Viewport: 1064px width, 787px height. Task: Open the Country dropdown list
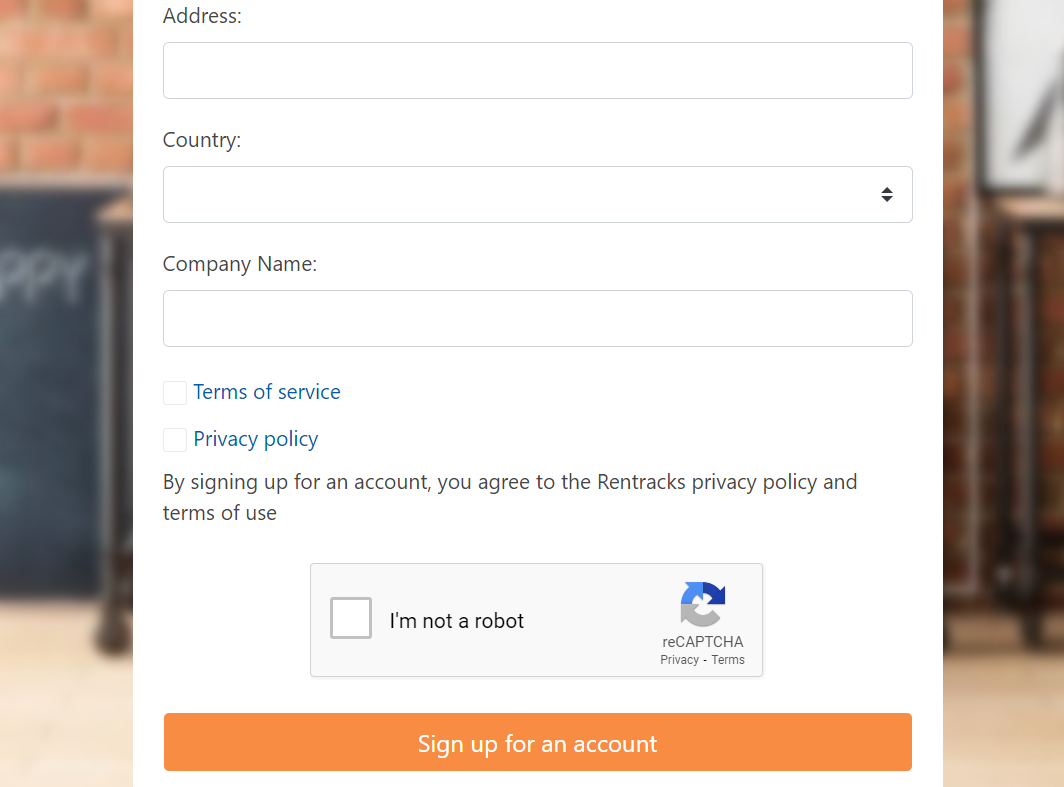tap(537, 195)
